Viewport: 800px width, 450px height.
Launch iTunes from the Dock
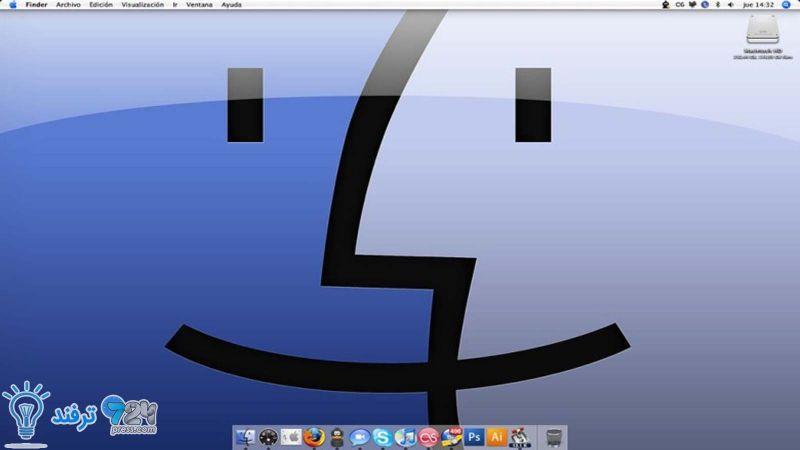[x=406, y=437]
